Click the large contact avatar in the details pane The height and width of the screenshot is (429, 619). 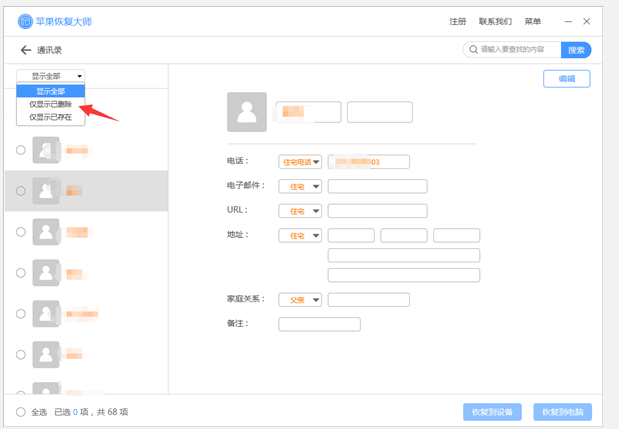pos(247,112)
